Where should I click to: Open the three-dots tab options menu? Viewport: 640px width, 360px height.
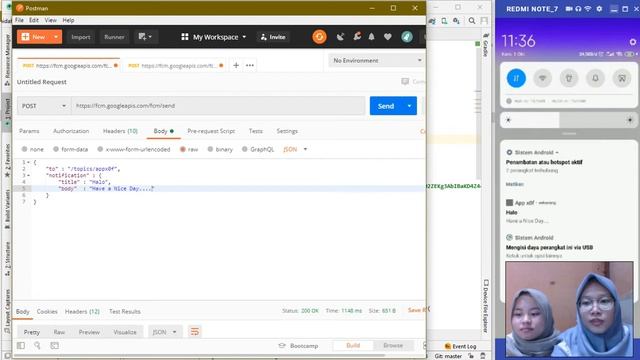pyautogui.click(x=250, y=65)
